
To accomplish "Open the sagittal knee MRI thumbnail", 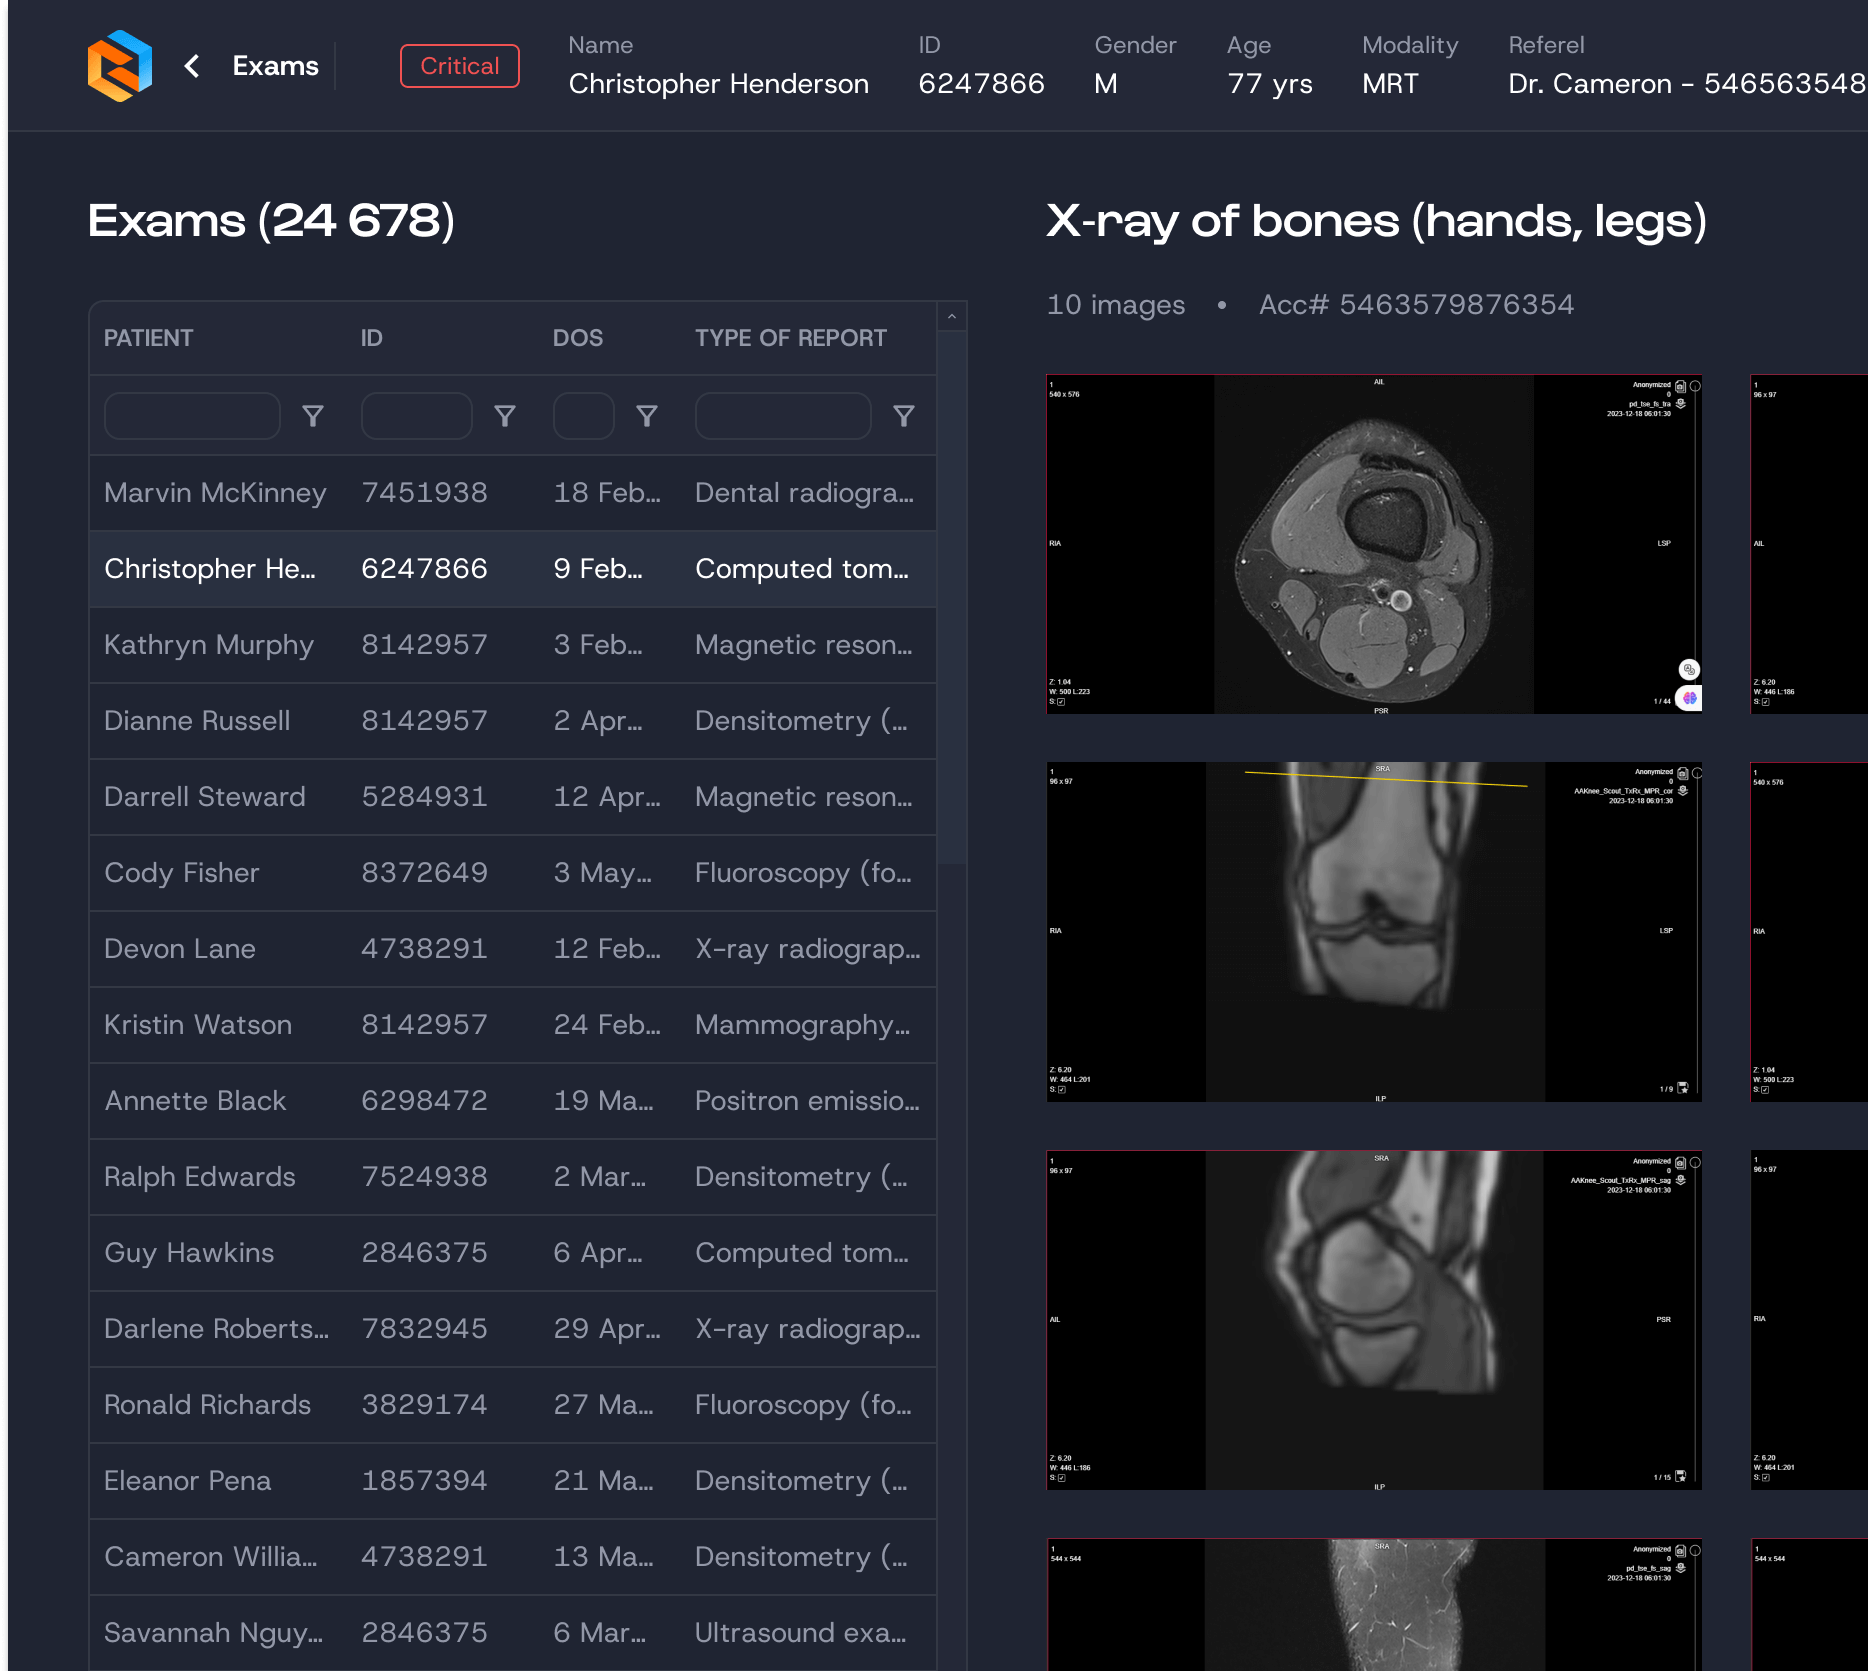I will 1374,1320.
